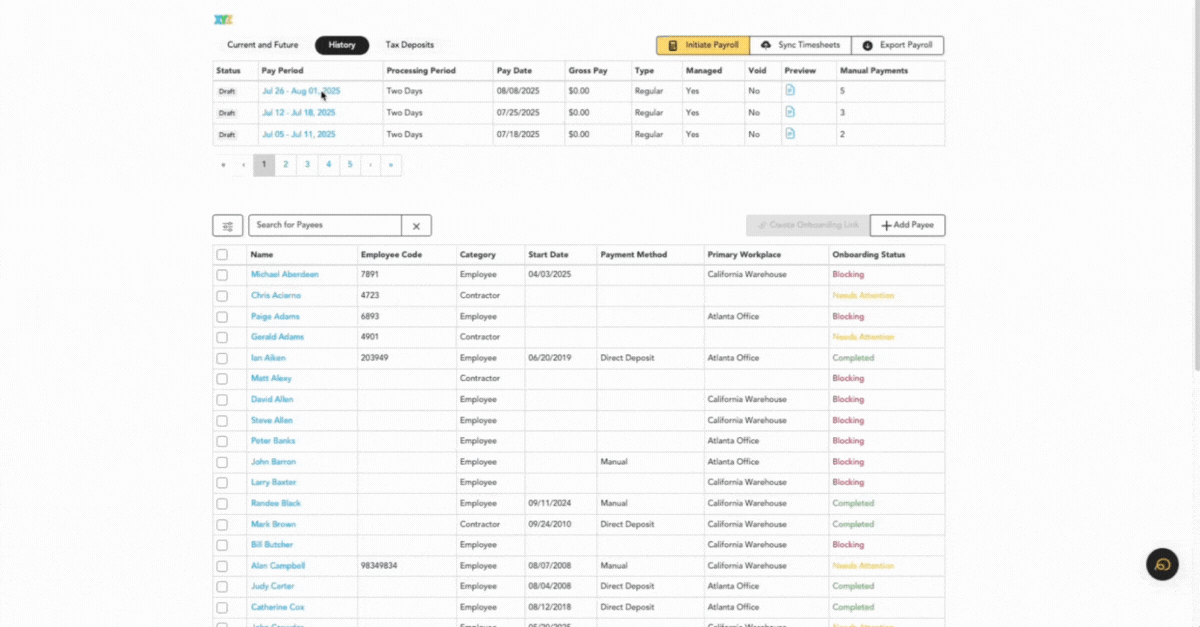Viewport: 1200px width, 627px height.
Task: Click the Add Payee button
Action: pos(907,226)
